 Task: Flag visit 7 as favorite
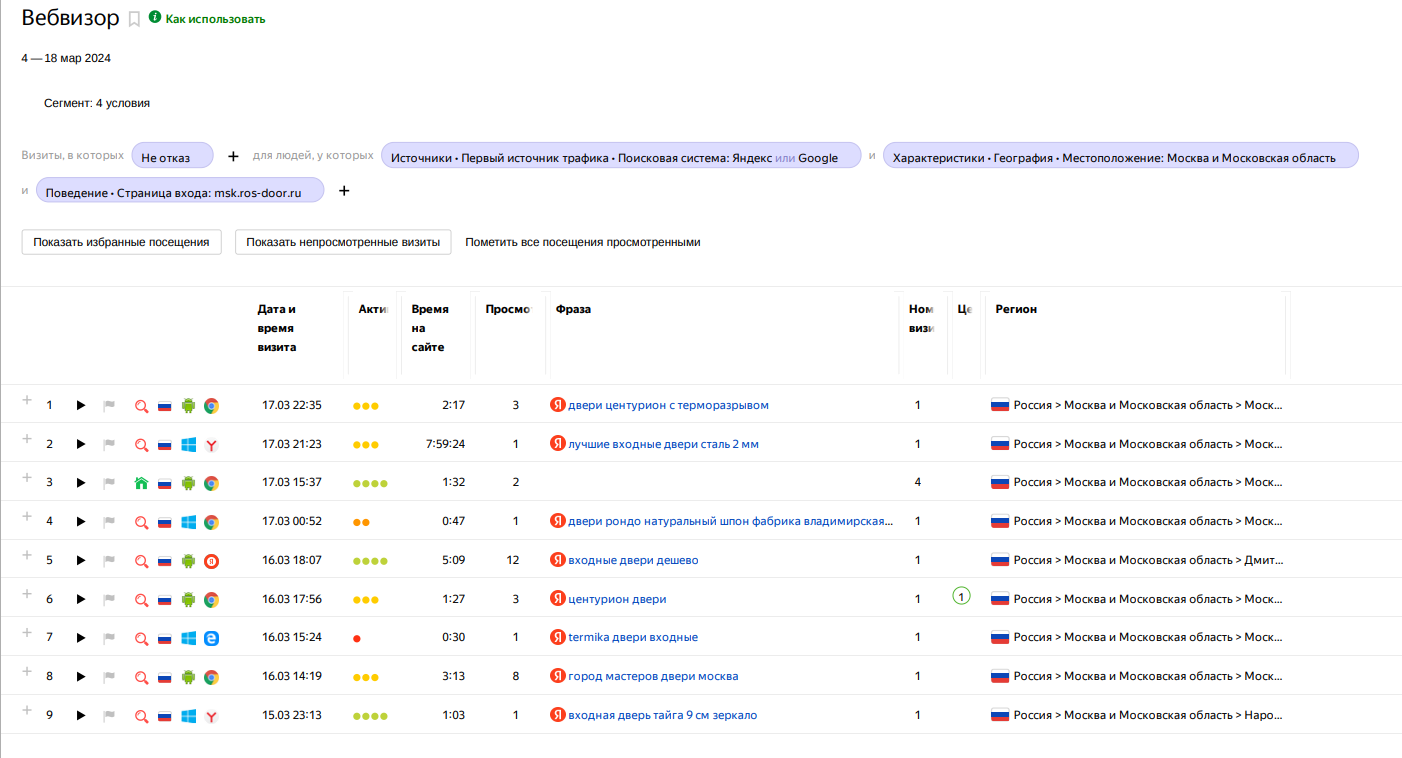pos(109,638)
